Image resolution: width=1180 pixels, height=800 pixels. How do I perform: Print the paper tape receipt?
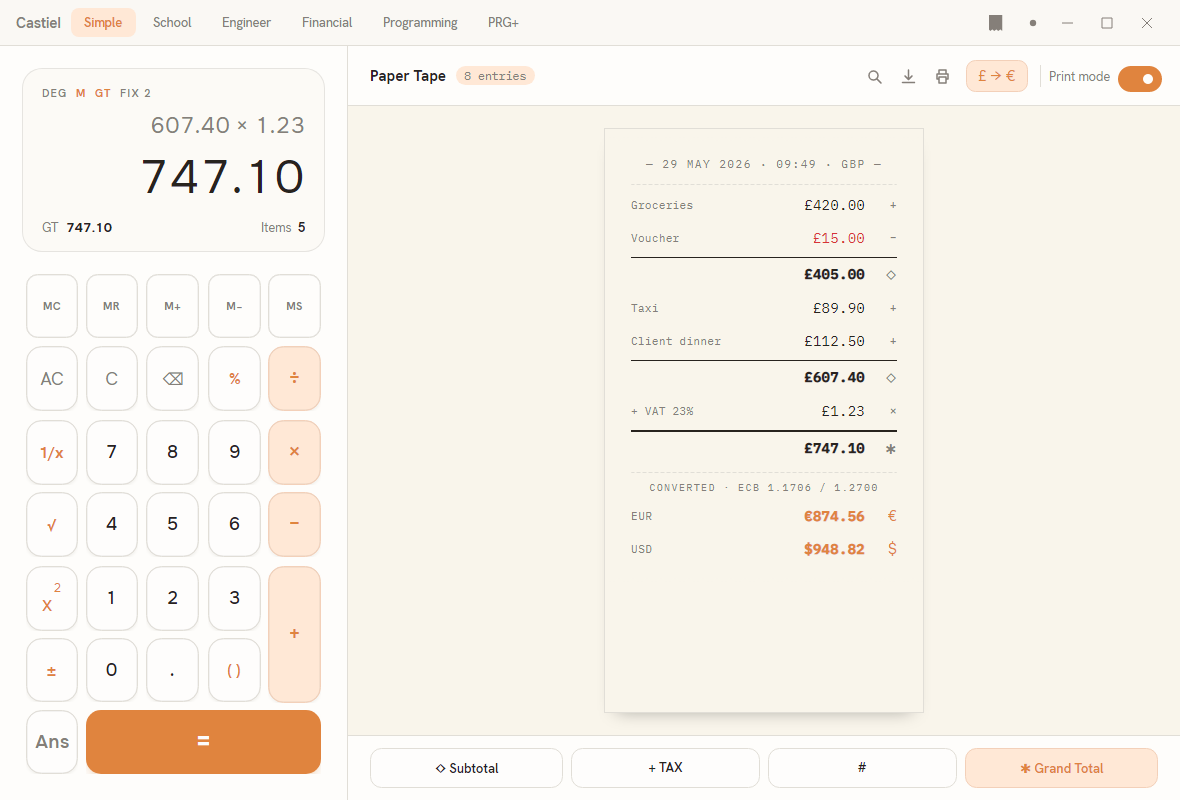click(x=942, y=77)
